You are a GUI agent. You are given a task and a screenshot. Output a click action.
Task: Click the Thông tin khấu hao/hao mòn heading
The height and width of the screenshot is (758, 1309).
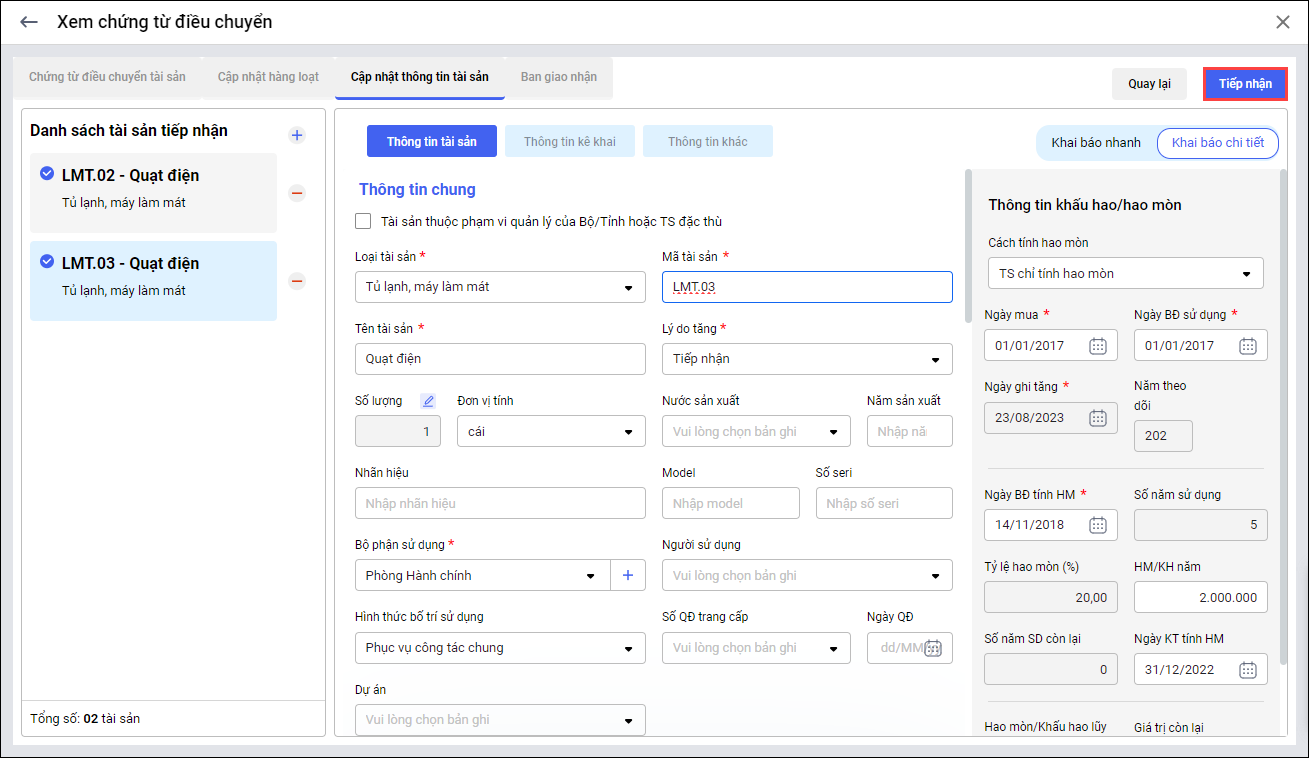(x=1085, y=205)
